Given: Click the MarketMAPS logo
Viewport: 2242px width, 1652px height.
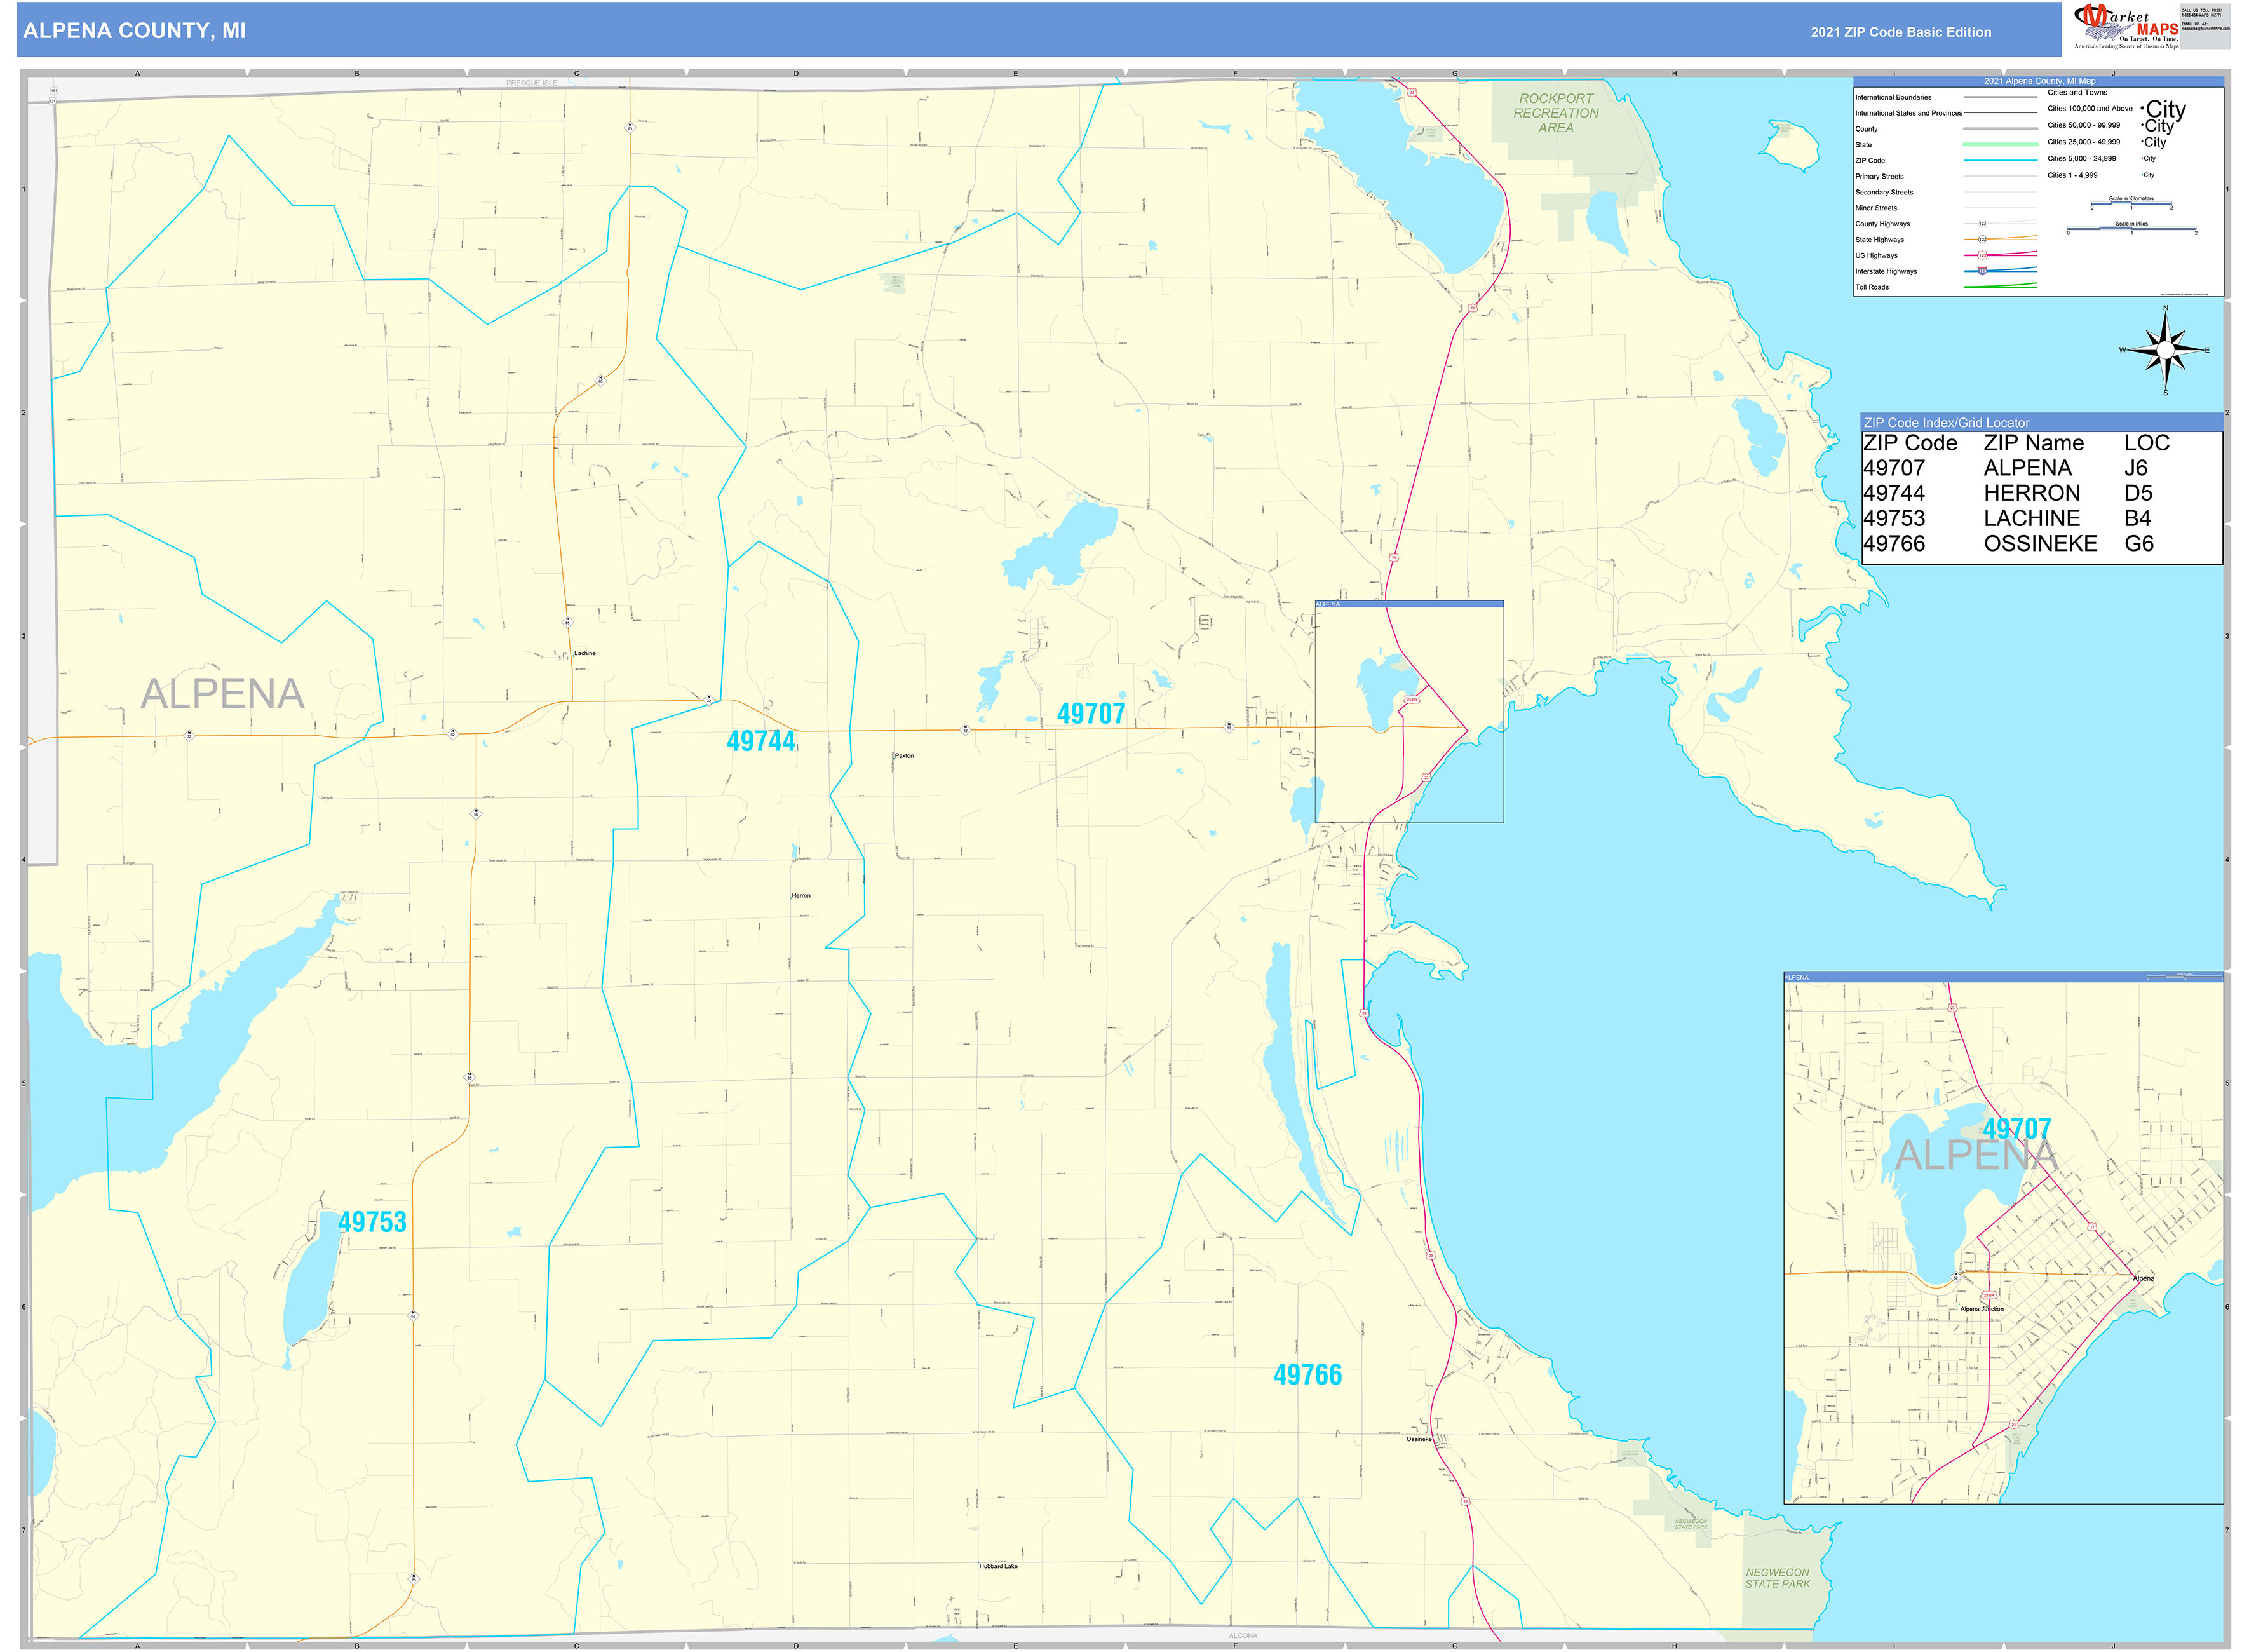Looking at the screenshot, I should [2123, 26].
